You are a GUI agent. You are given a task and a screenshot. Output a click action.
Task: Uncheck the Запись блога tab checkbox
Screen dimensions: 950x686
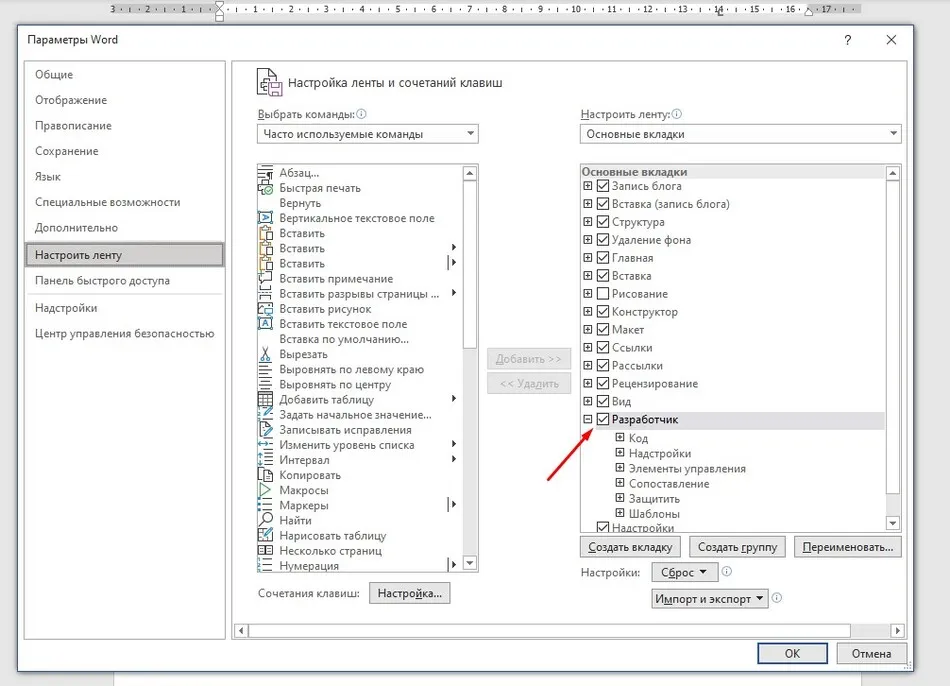coord(603,186)
